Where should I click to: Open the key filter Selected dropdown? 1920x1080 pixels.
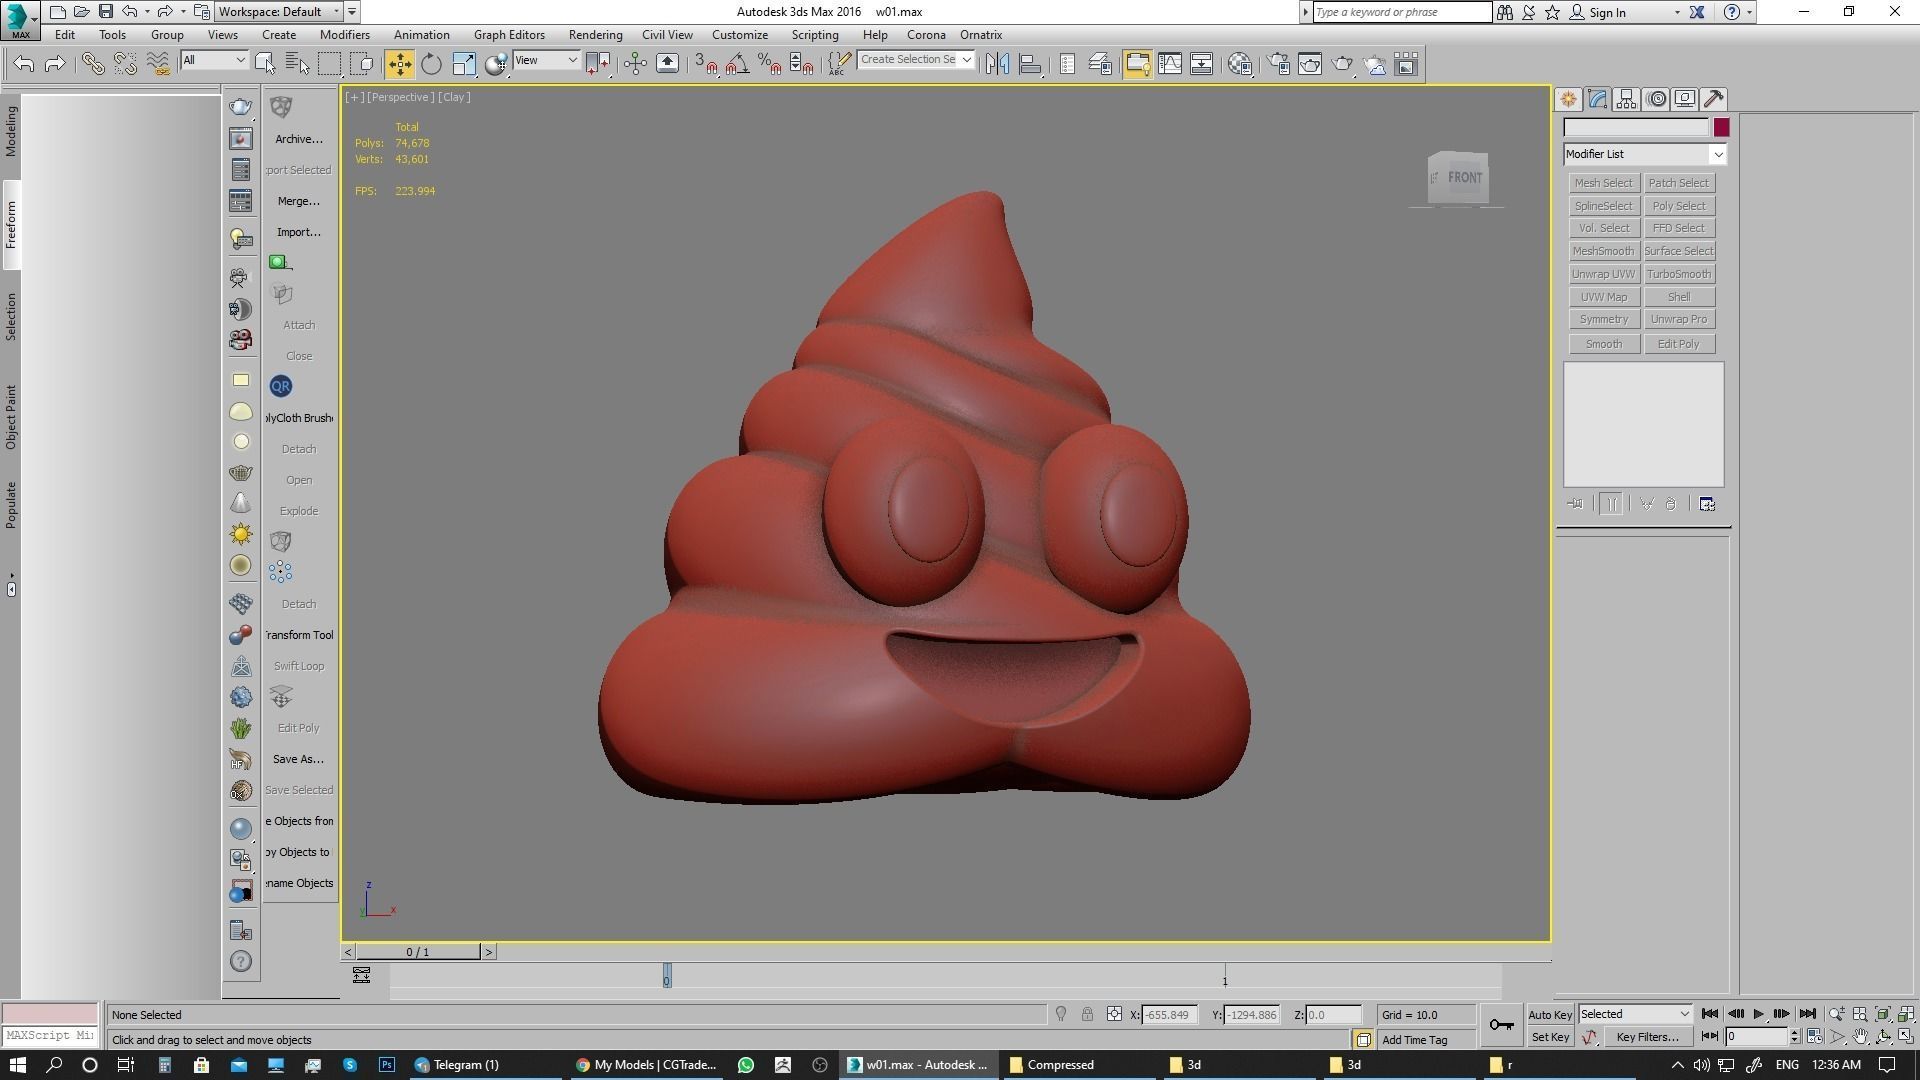pos(1635,1014)
